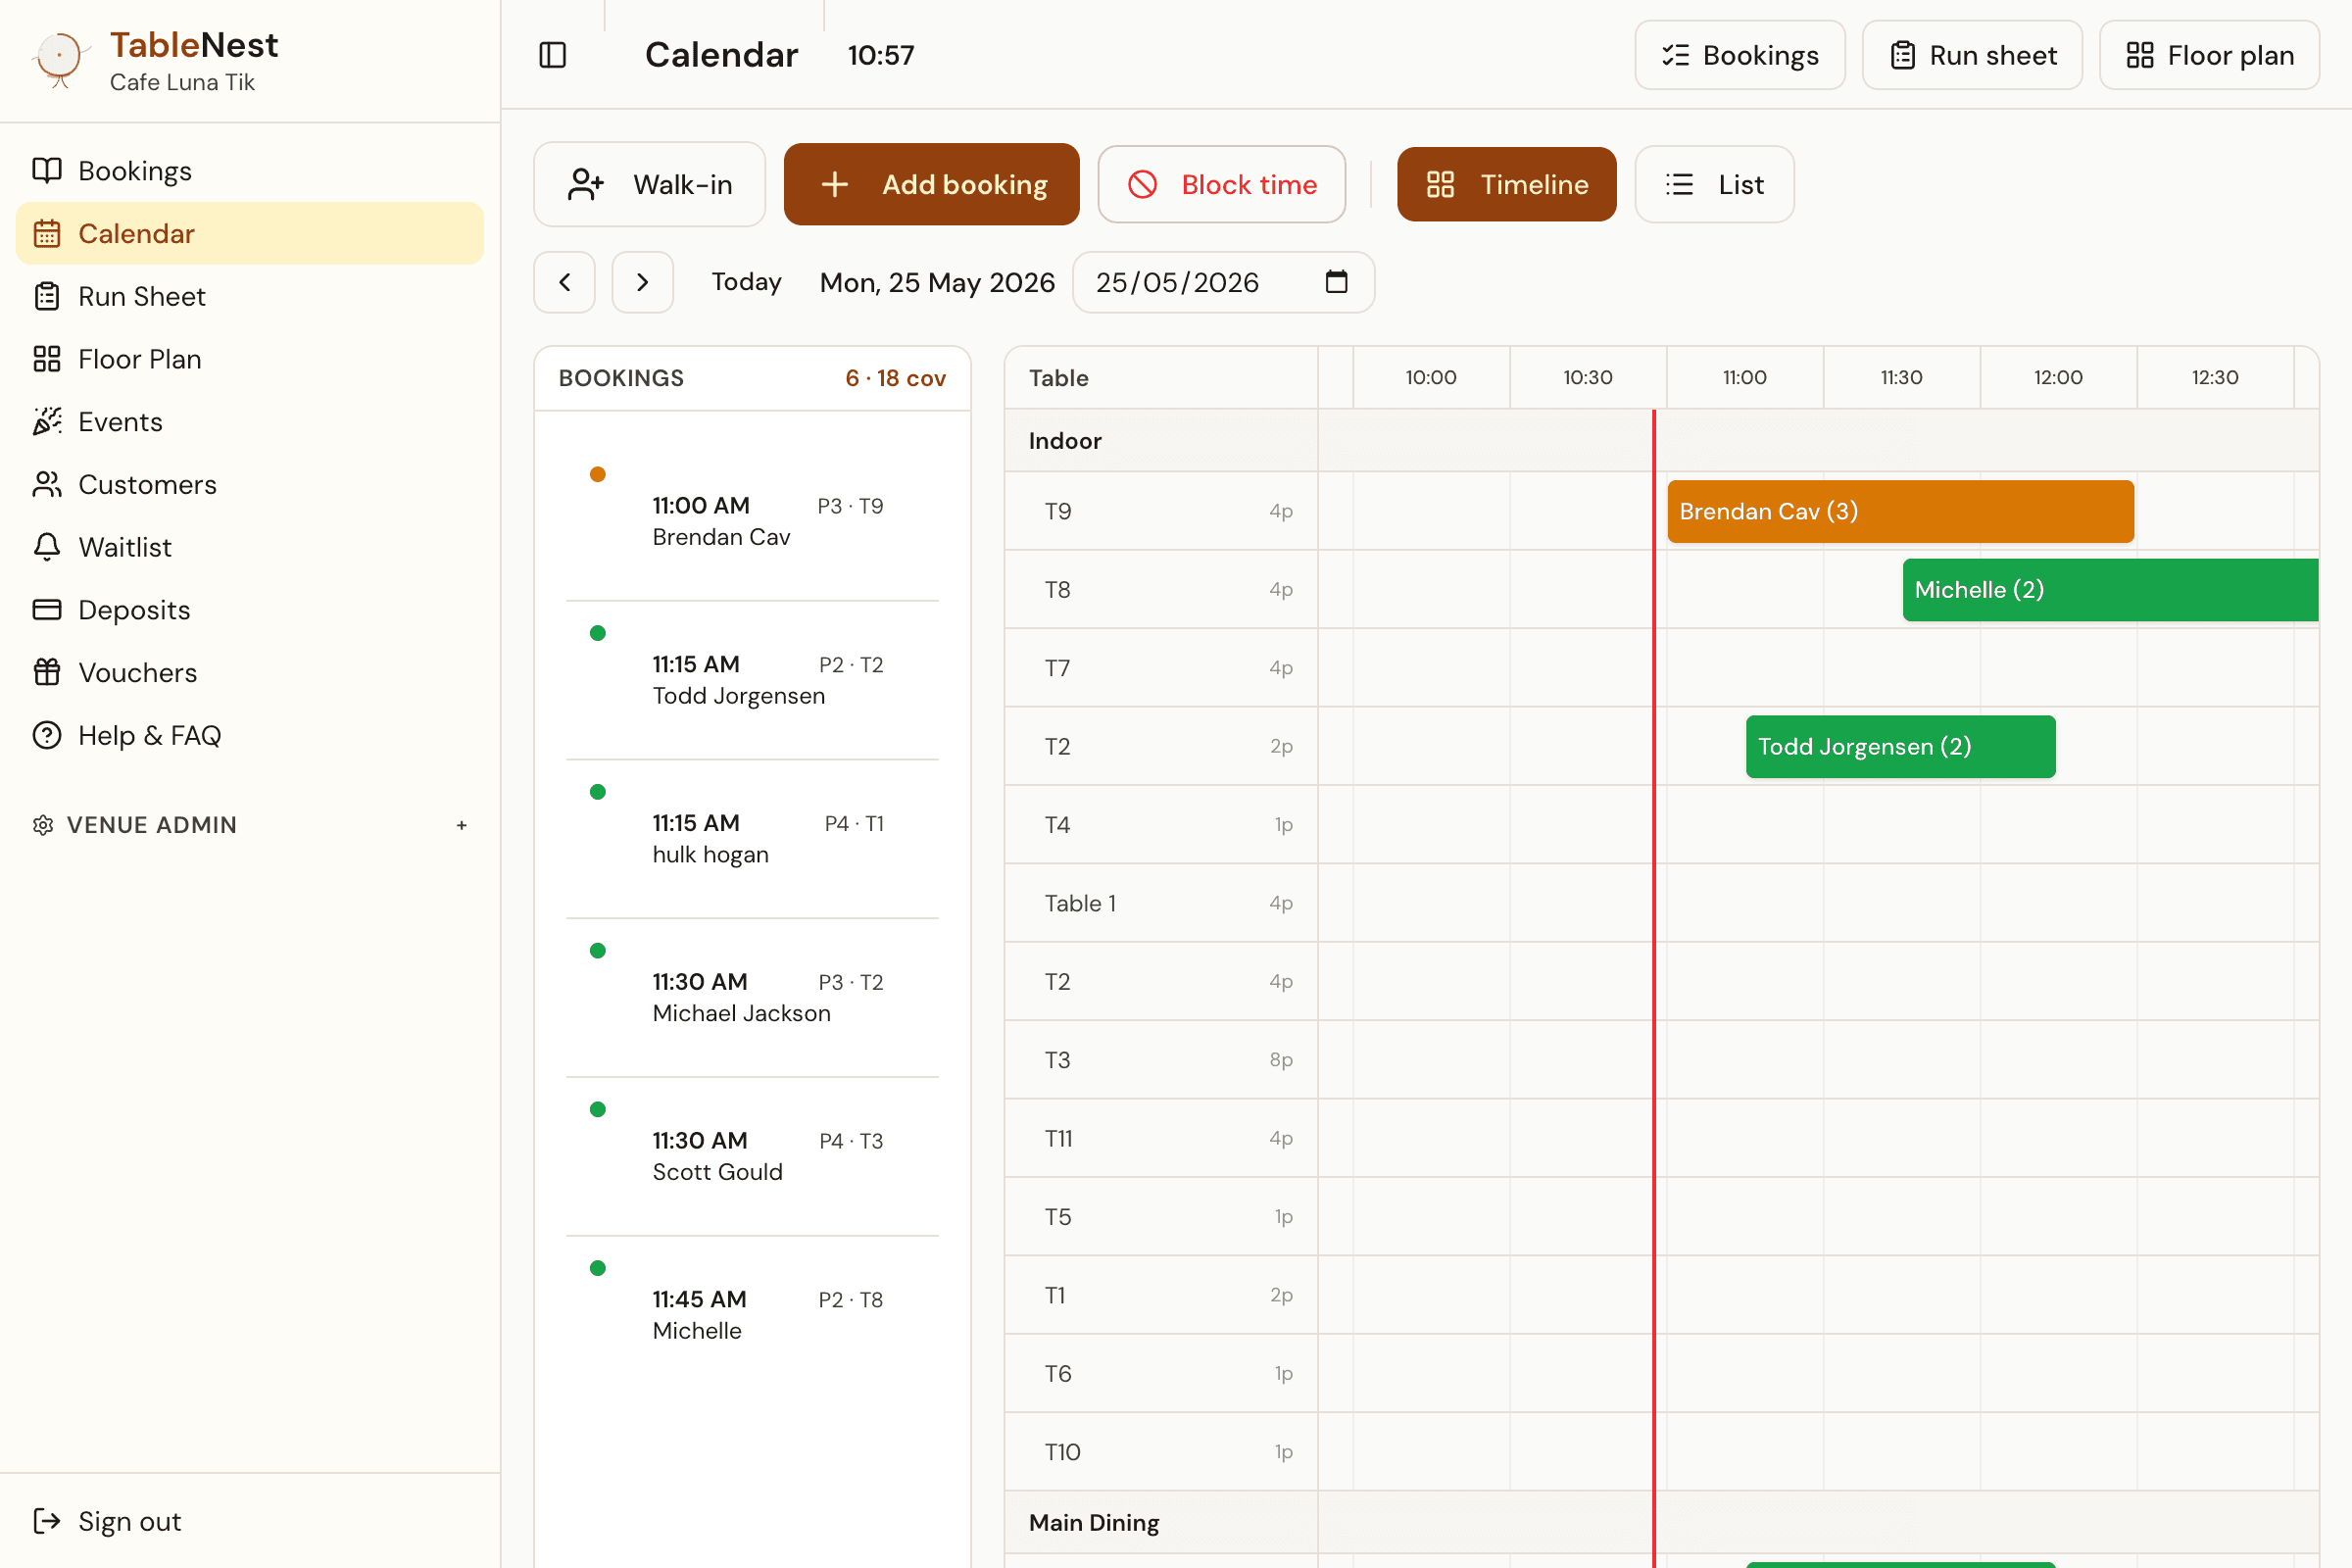Click the orange status dot for Brendan Cav

pyautogui.click(x=598, y=474)
